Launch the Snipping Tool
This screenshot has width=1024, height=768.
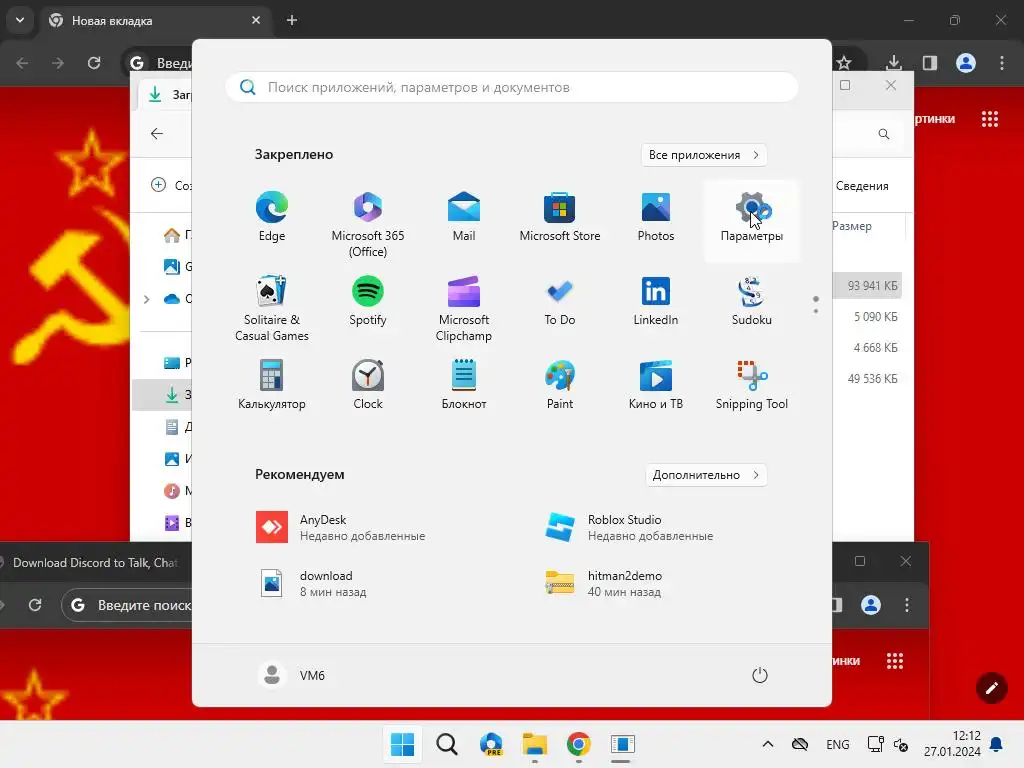tap(752, 386)
